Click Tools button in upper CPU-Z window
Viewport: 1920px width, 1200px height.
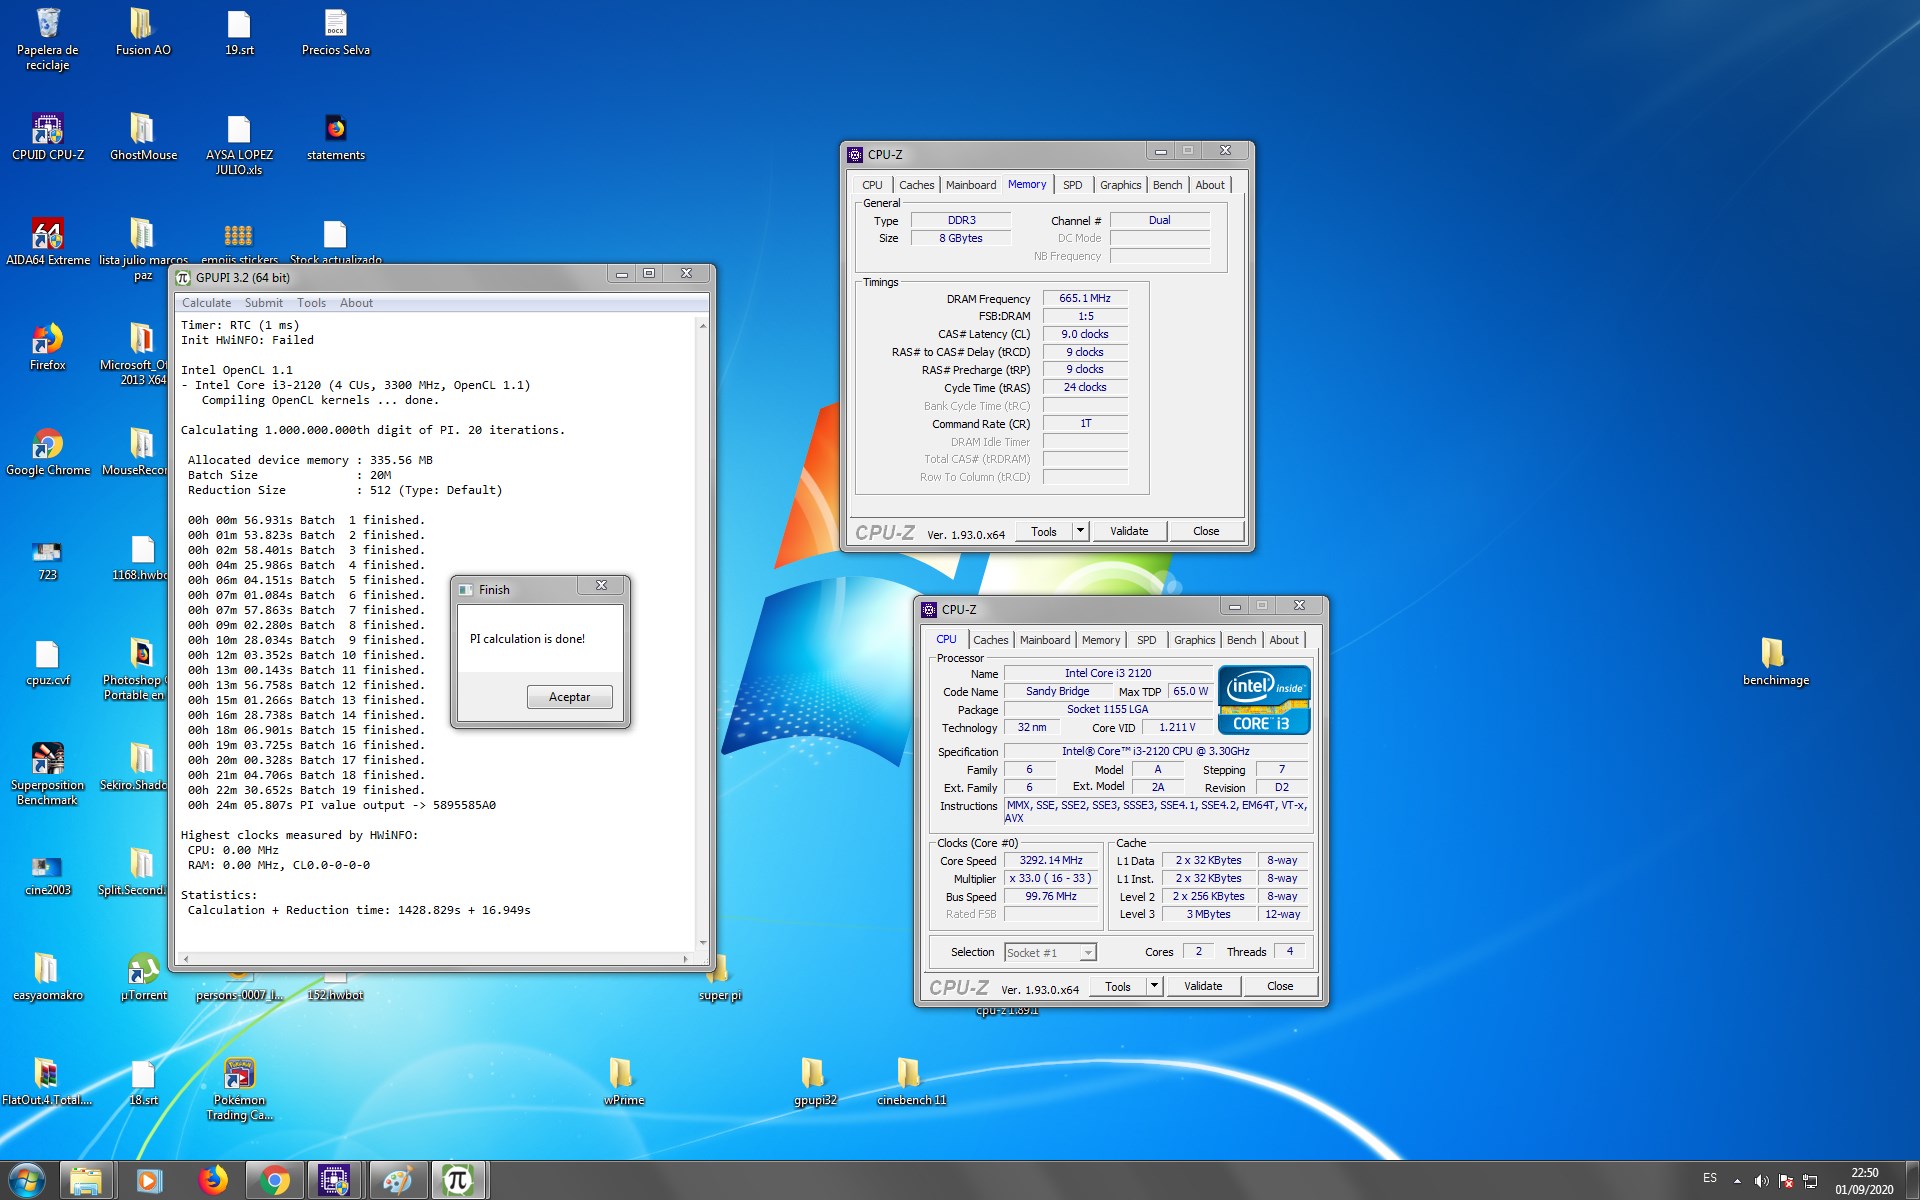pos(1044,531)
